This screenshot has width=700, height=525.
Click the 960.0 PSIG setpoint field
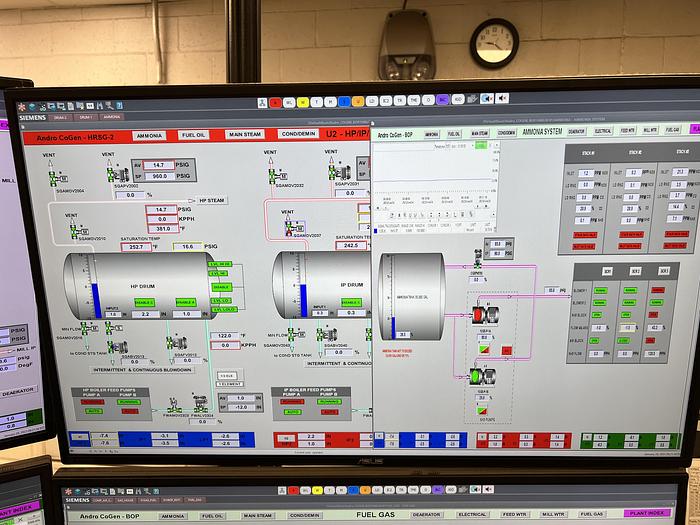coord(158,176)
